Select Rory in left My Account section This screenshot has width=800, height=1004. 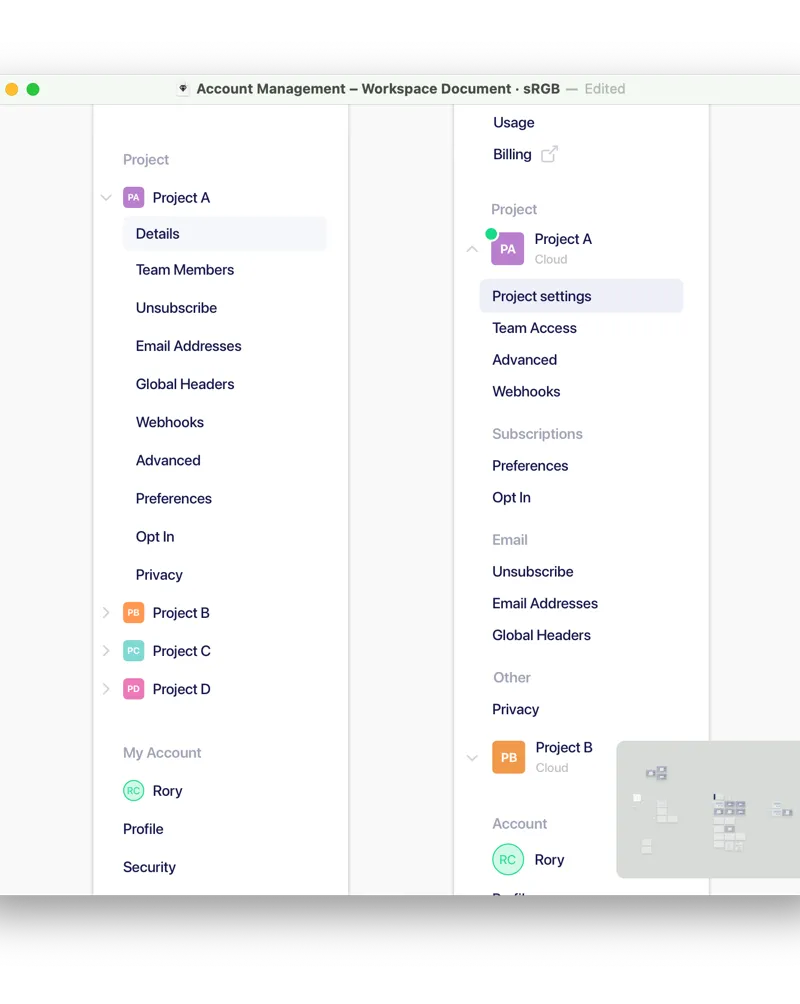(167, 791)
